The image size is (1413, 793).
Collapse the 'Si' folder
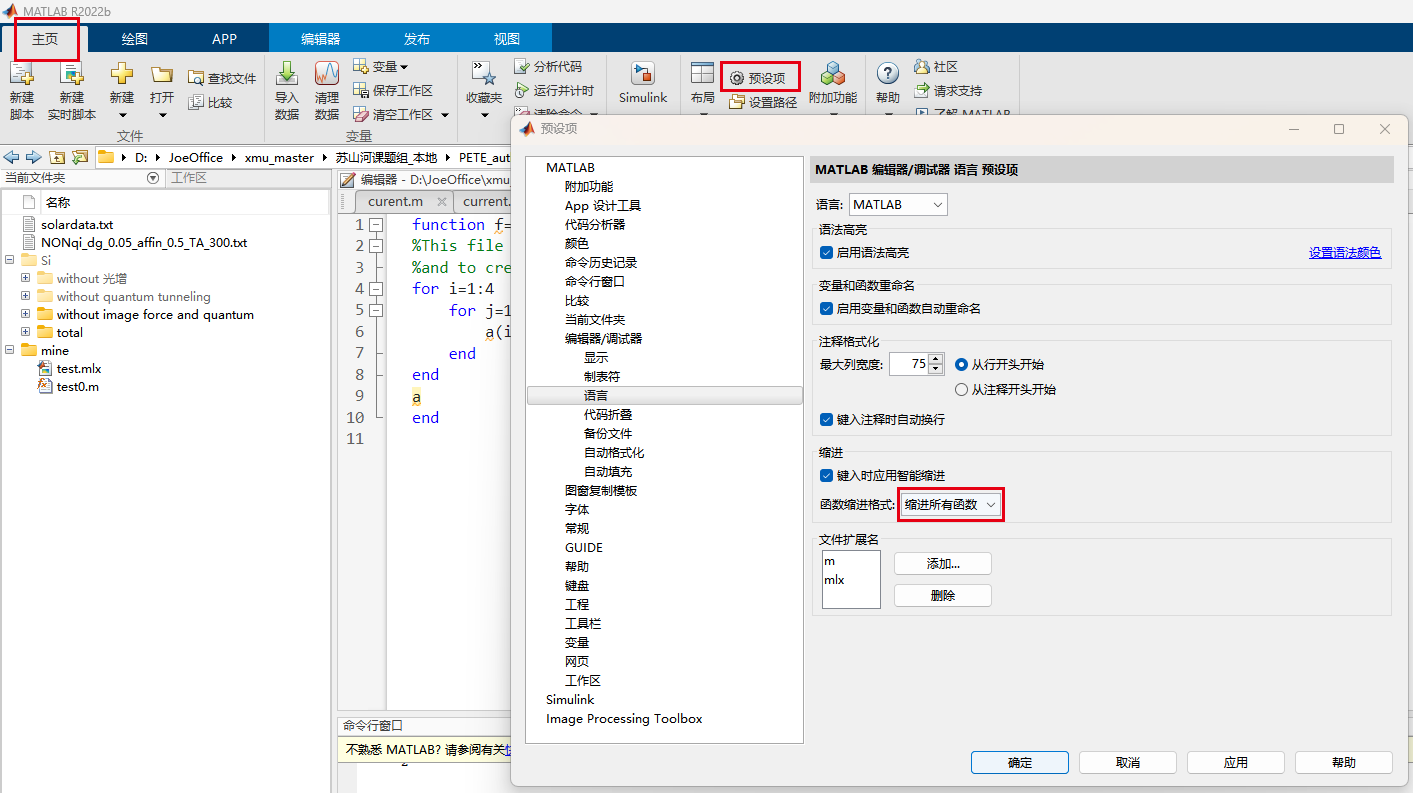click(9, 261)
